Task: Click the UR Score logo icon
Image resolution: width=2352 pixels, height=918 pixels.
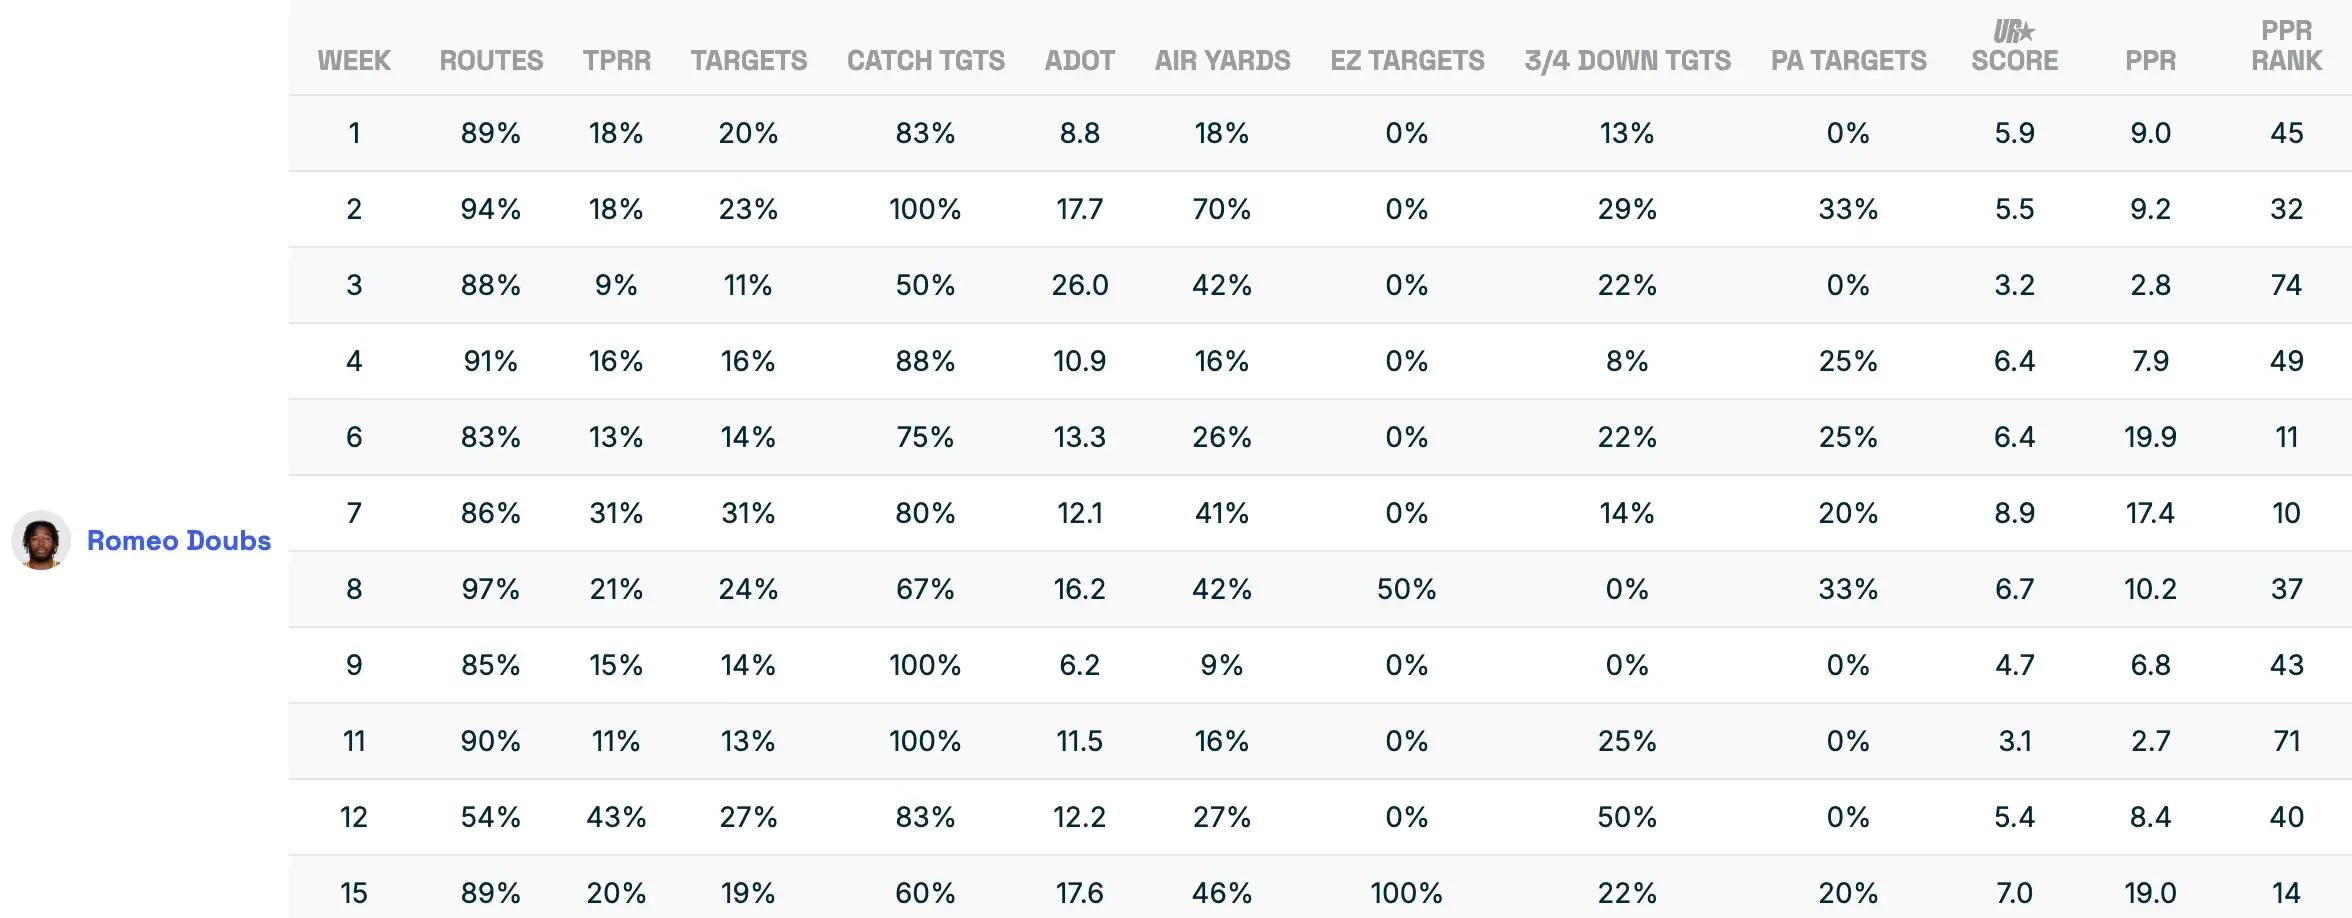Action: [x=2013, y=32]
